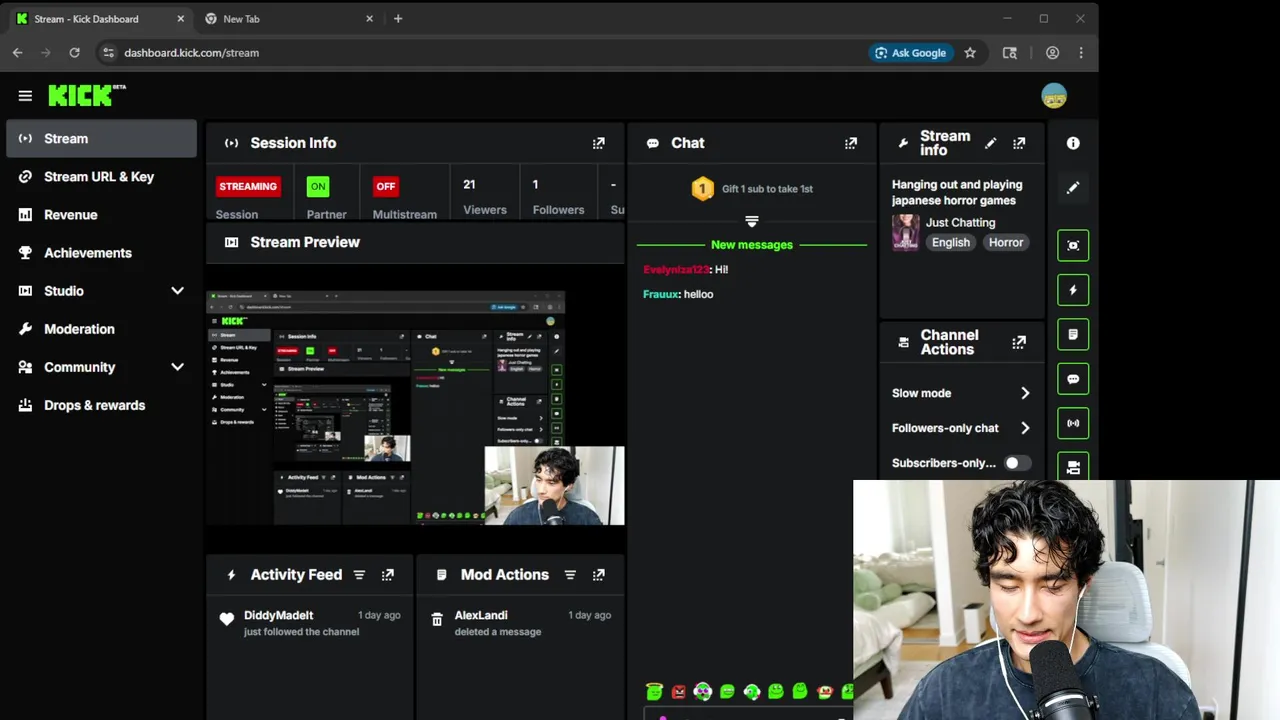Switch to the New Tab browser tab
This screenshot has width=1280, height=720.
pyautogui.click(x=288, y=19)
